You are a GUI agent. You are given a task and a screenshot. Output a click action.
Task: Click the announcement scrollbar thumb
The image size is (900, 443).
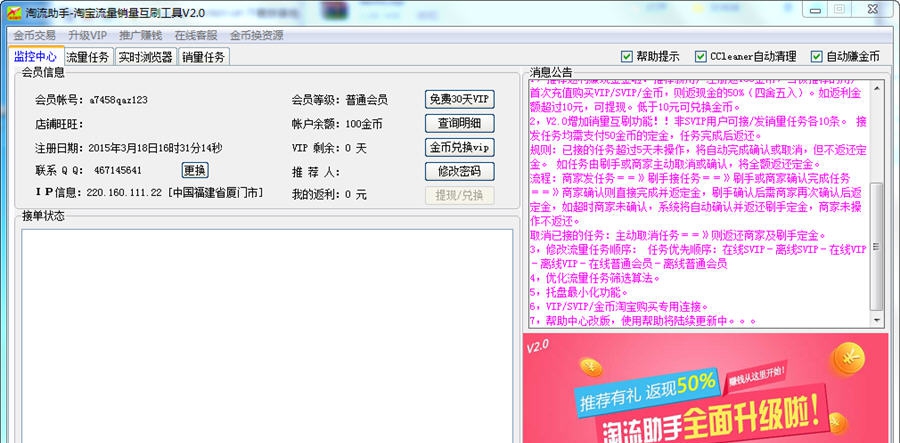click(x=876, y=247)
